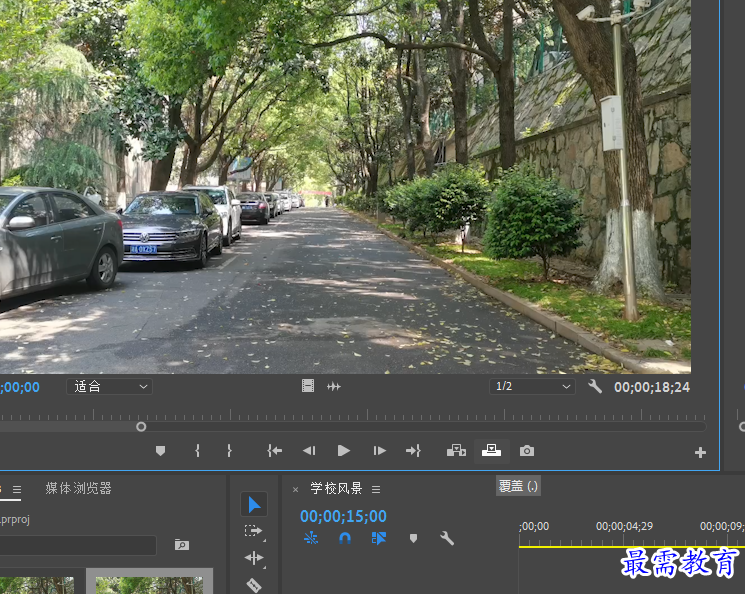Open 学校风景 panel menu
The width and height of the screenshot is (745, 594).
tap(376, 489)
